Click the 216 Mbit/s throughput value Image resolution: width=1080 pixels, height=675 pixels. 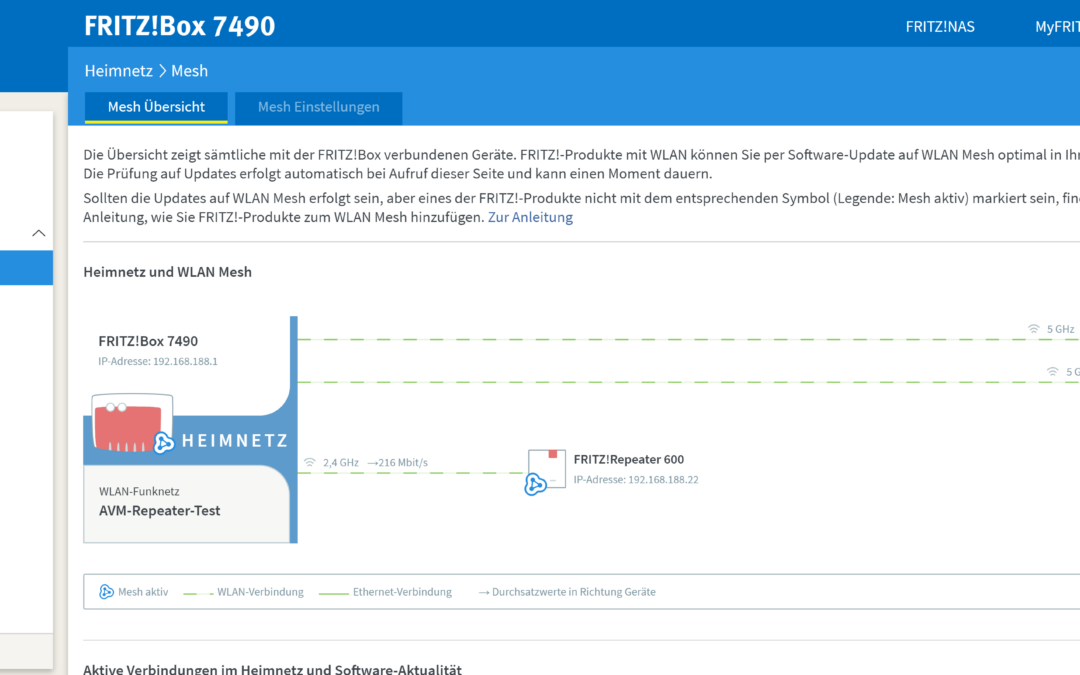(x=403, y=463)
